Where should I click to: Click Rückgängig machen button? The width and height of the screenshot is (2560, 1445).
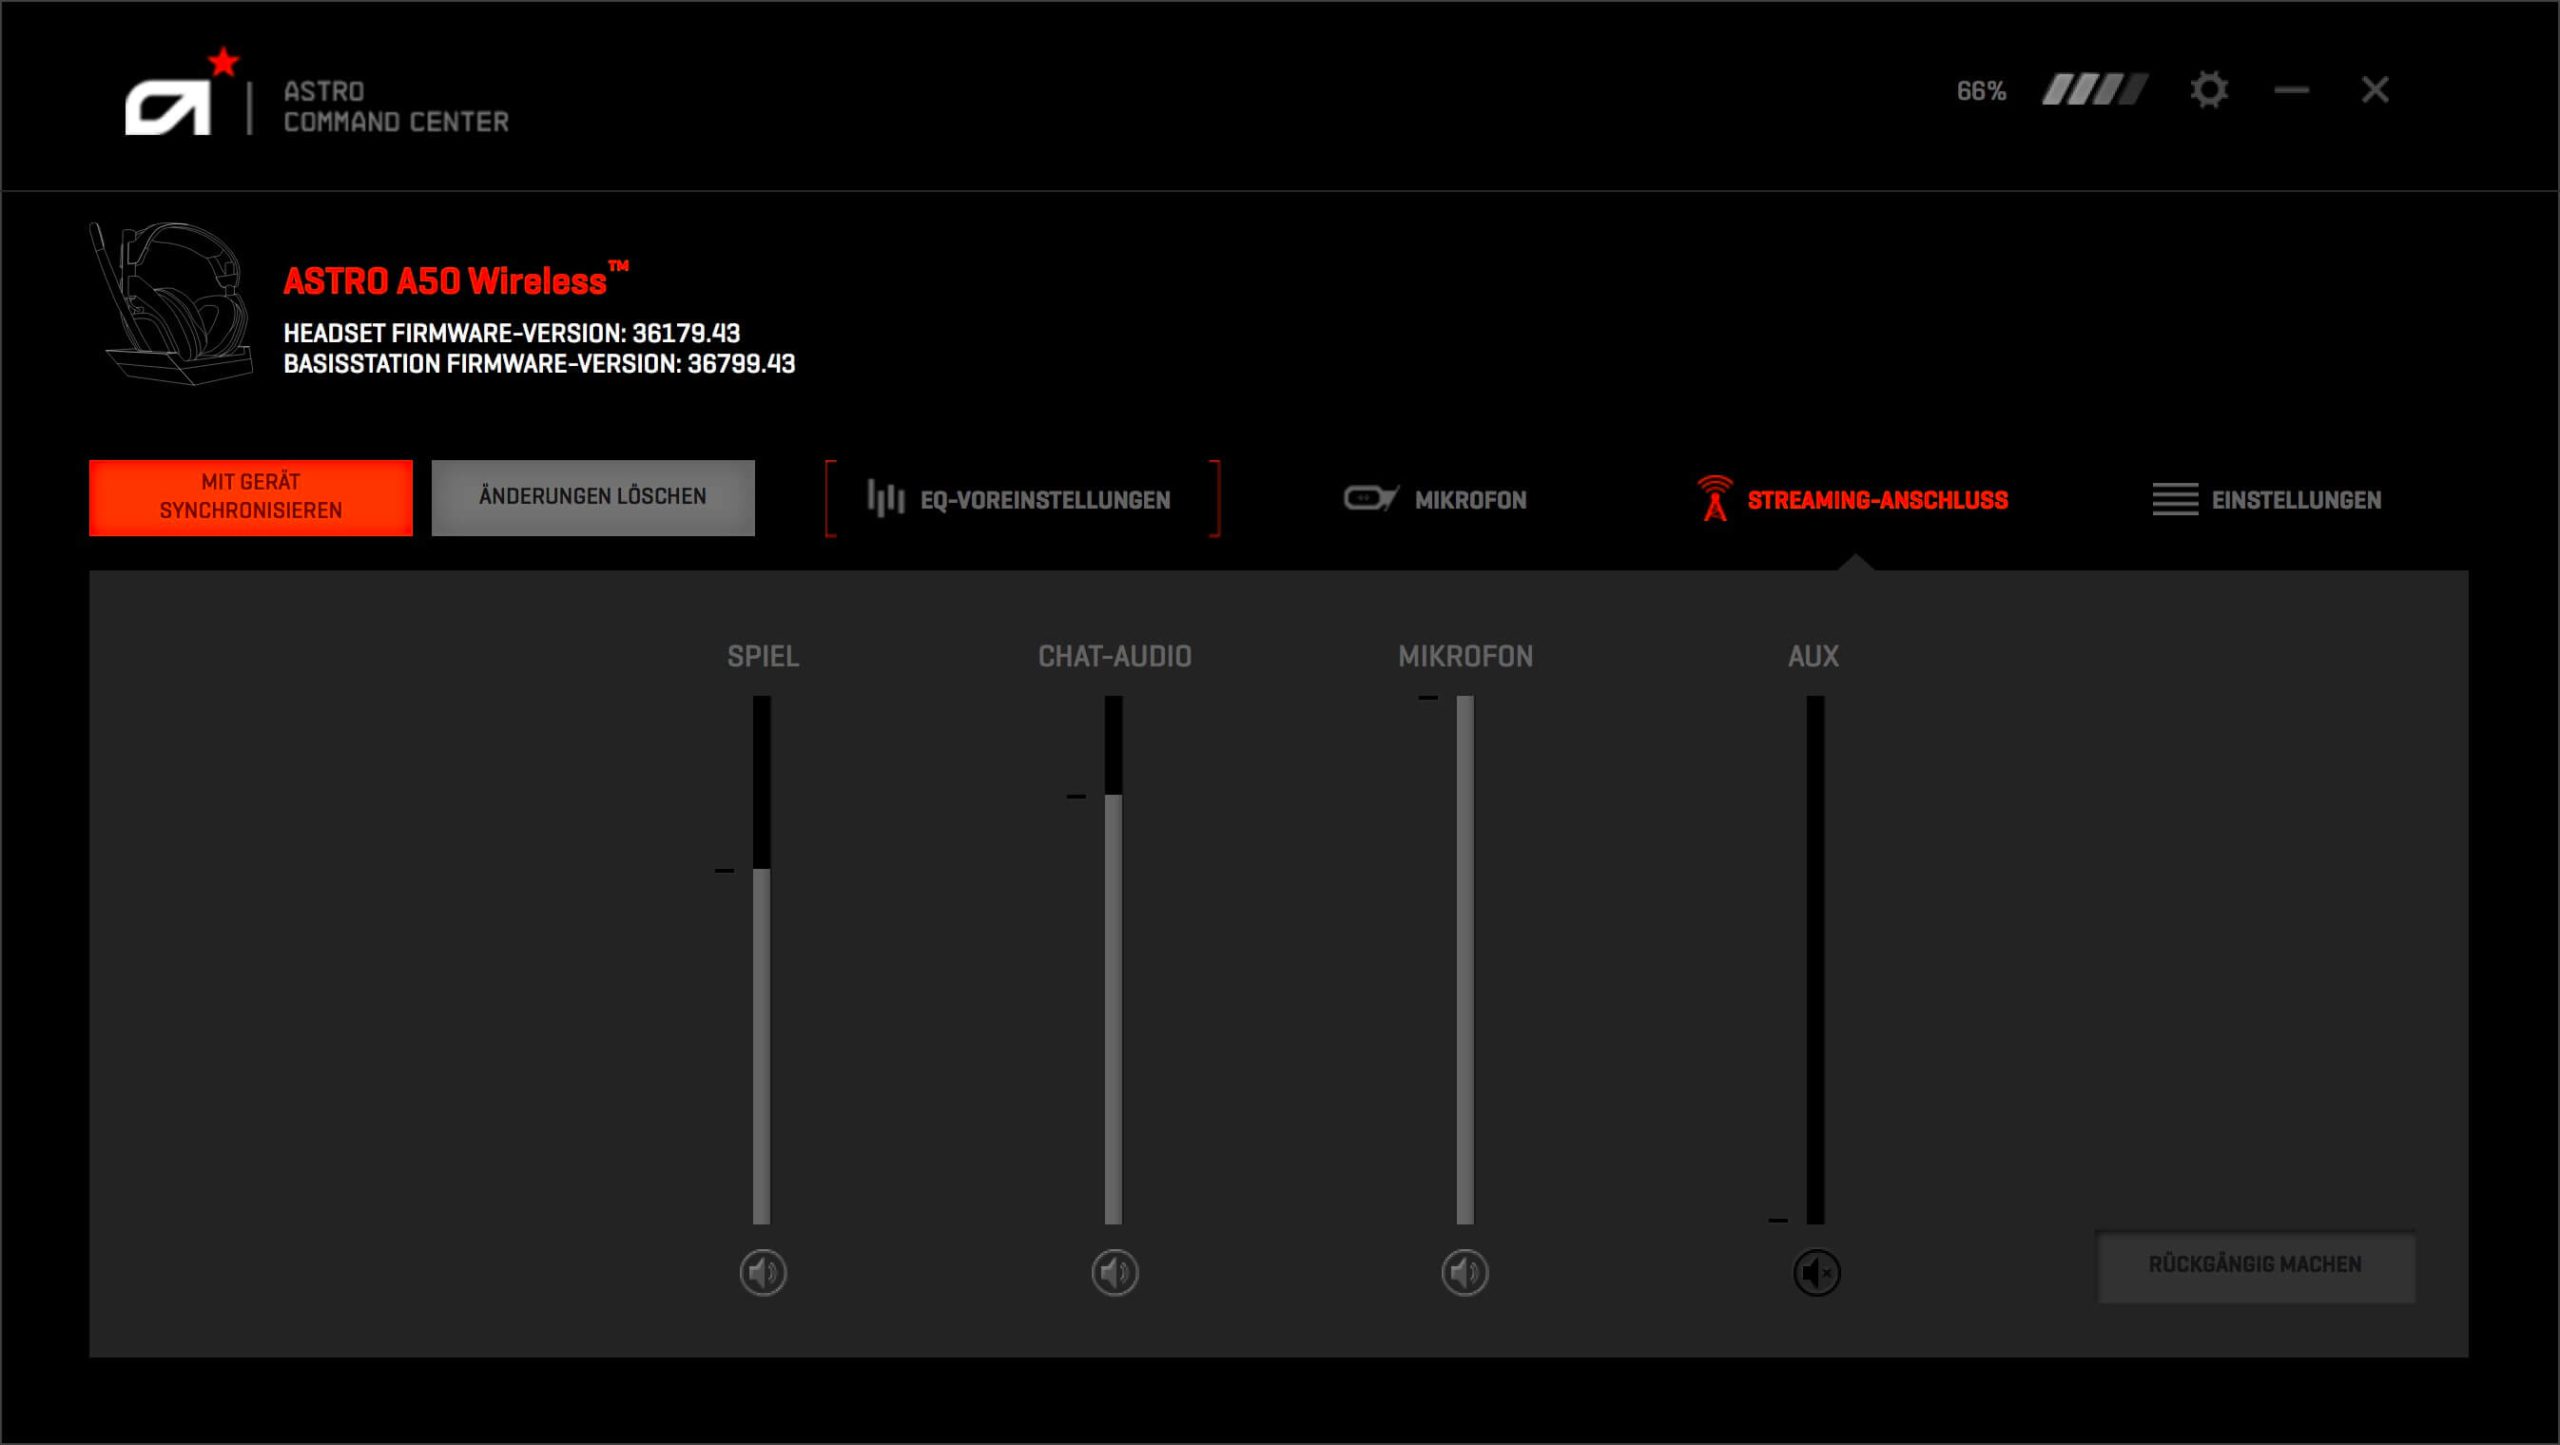click(x=2255, y=1265)
